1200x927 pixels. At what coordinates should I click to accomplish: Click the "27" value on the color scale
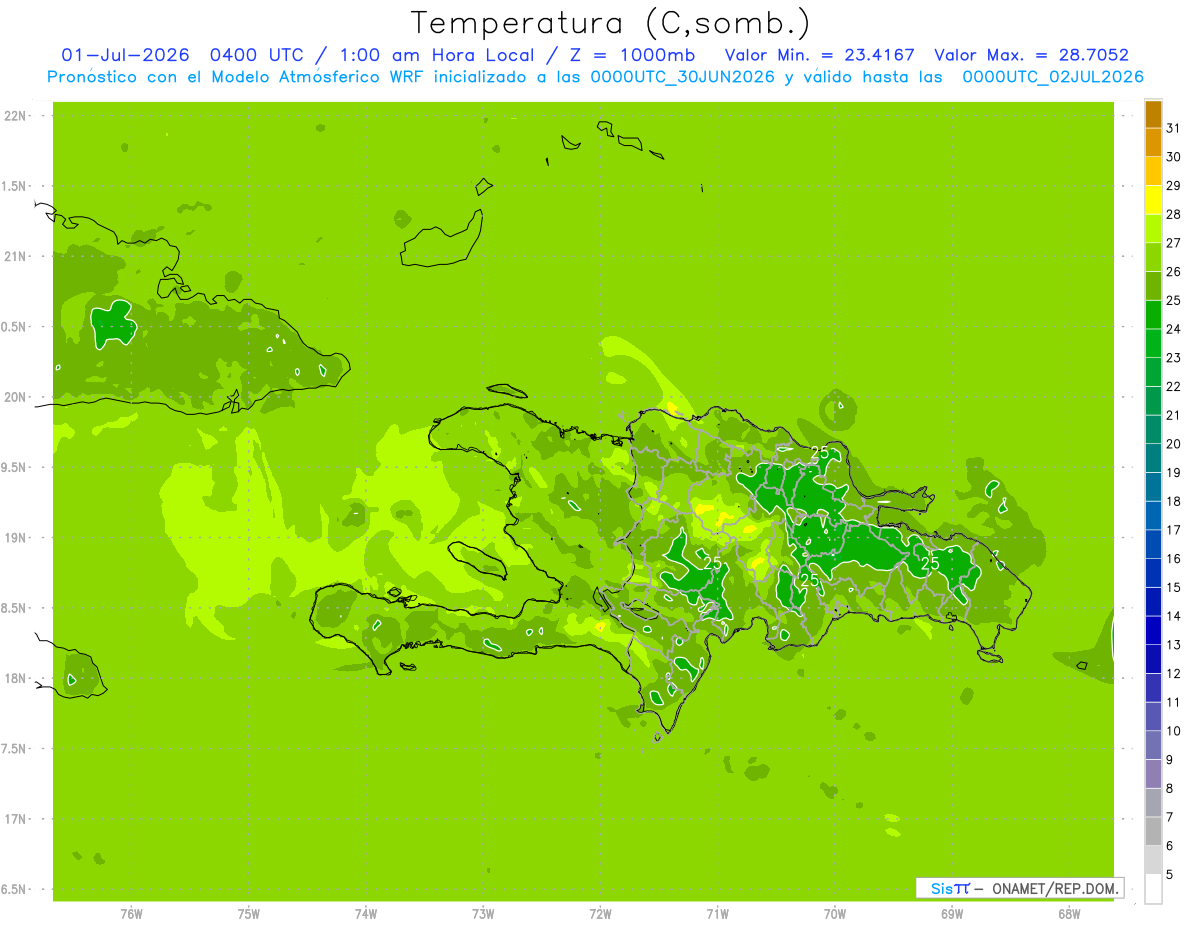(1174, 243)
